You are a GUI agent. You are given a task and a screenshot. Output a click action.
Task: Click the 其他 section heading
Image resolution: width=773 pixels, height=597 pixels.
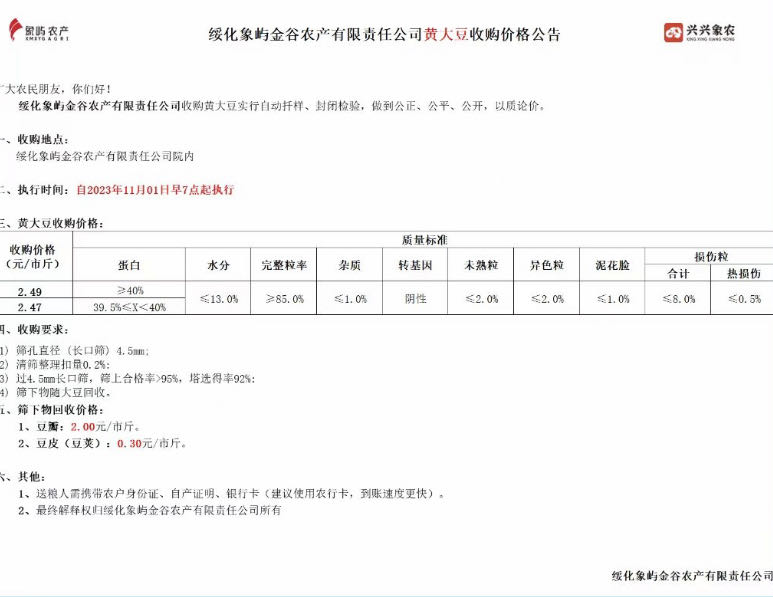click(23, 477)
